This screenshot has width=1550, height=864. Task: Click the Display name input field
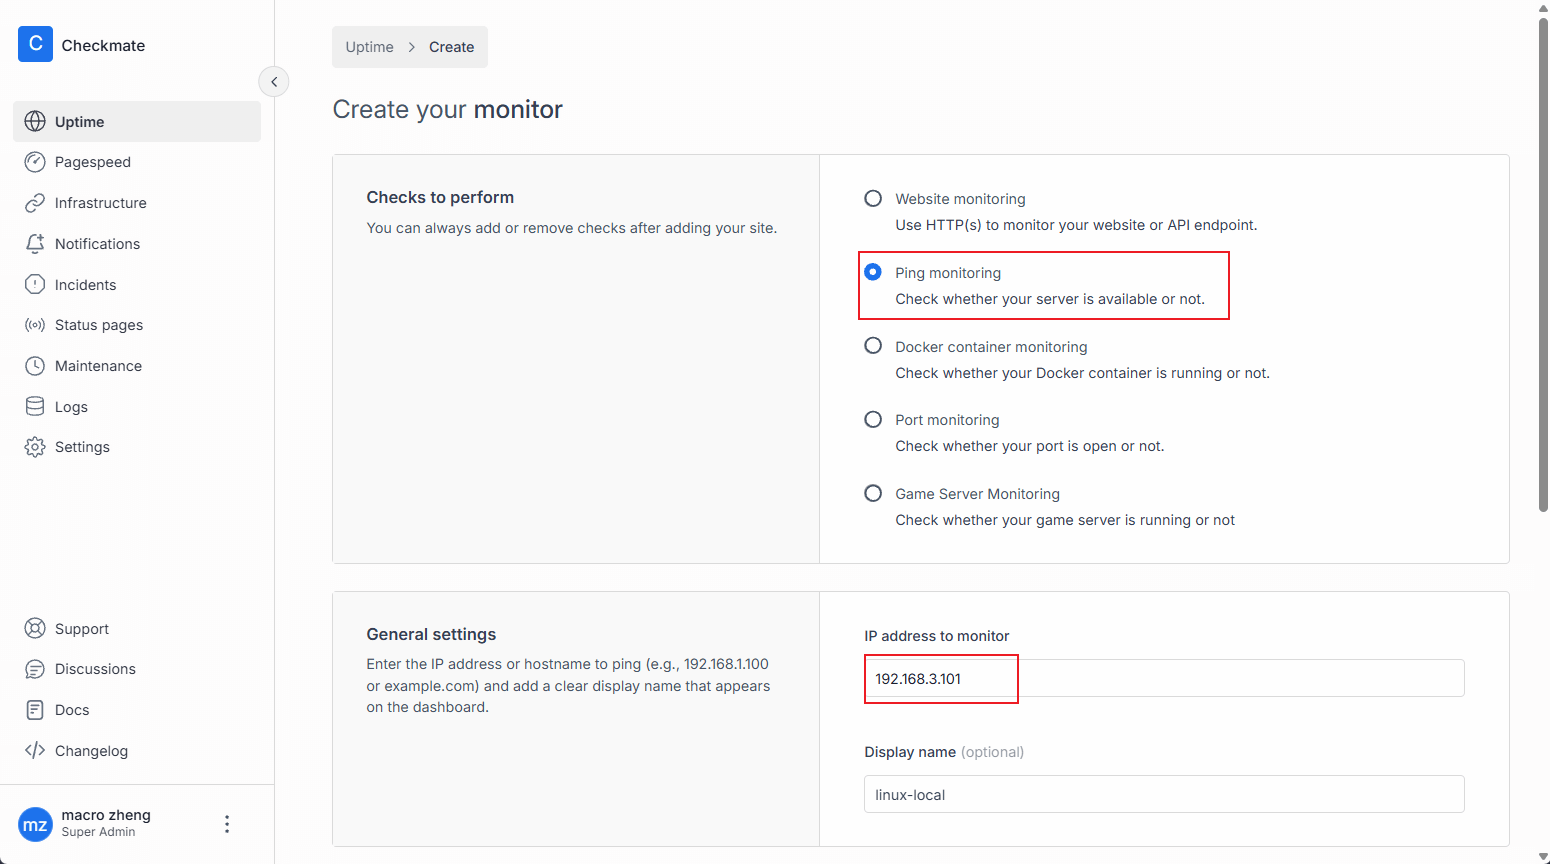1163,795
